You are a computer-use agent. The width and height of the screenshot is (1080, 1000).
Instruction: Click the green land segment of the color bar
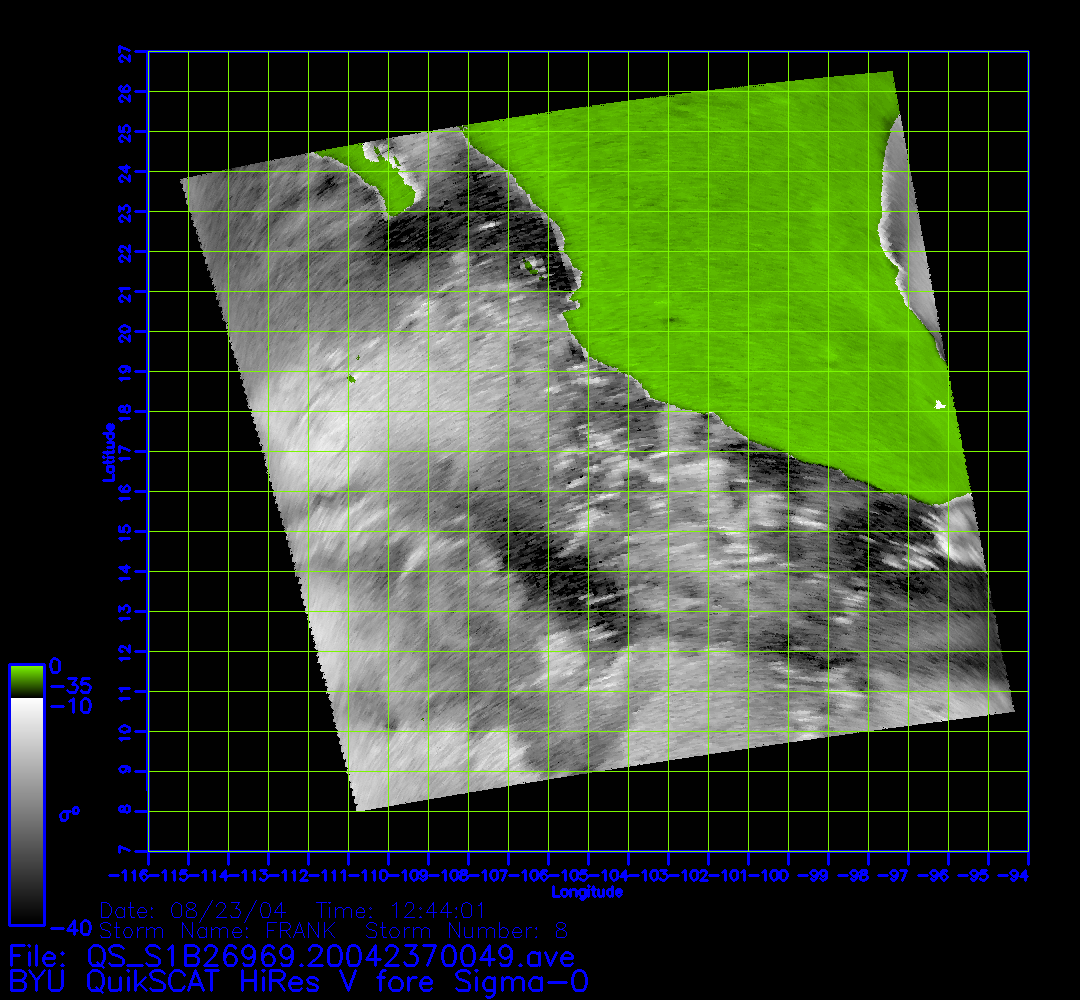pyautogui.click(x=26, y=681)
